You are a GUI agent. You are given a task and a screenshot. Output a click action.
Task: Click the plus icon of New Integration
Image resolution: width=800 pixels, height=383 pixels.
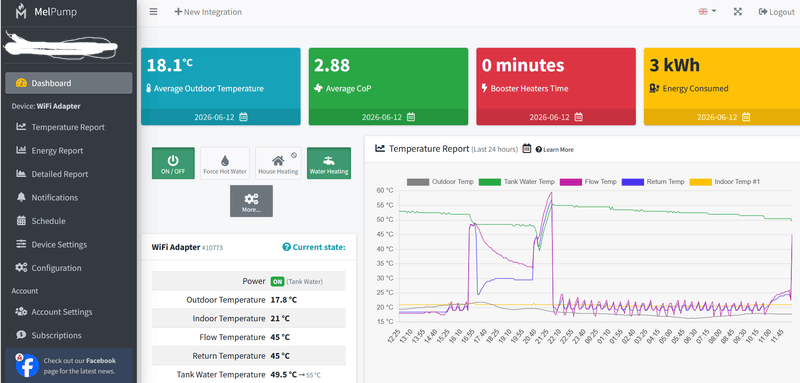(178, 12)
